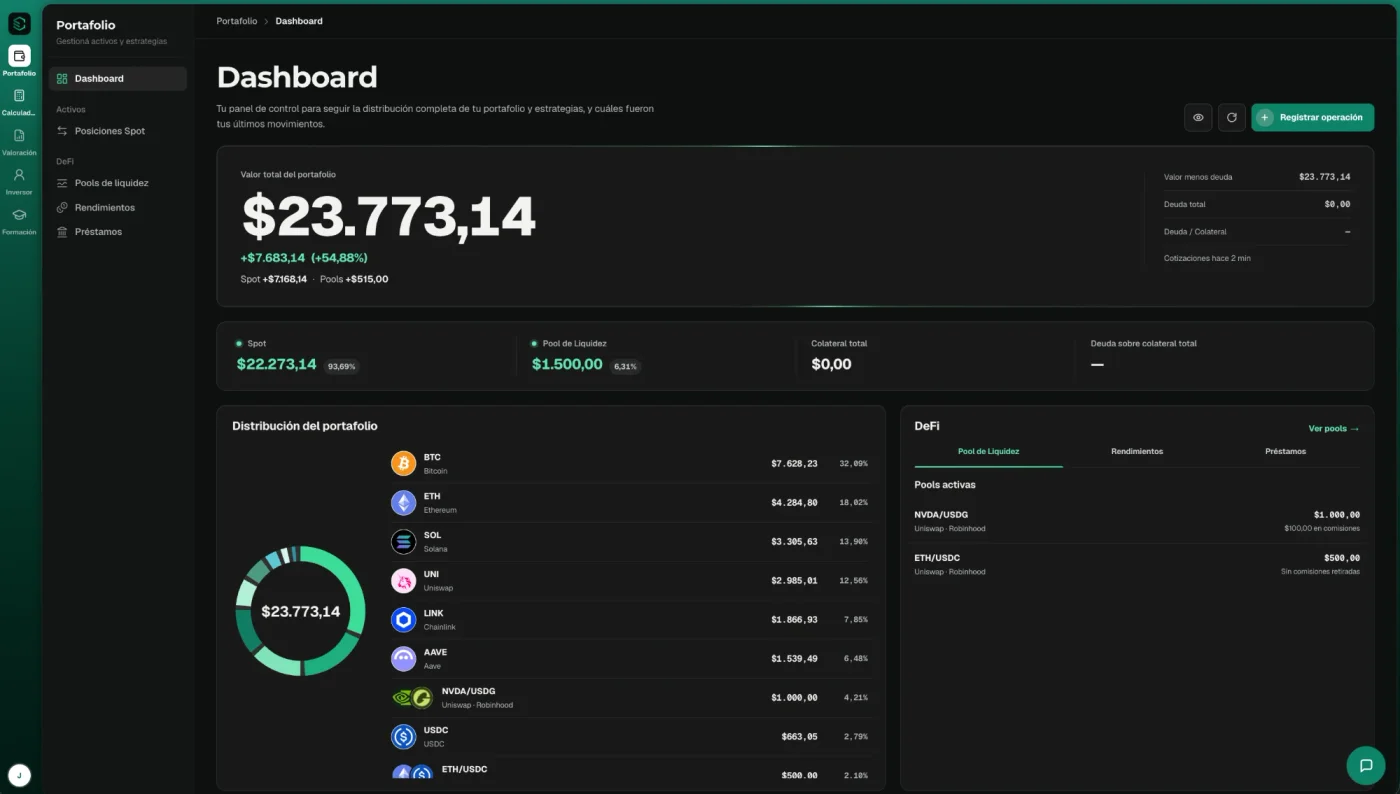Open the Valoración section icon
Screen dimensions: 1400x794
click(19, 136)
